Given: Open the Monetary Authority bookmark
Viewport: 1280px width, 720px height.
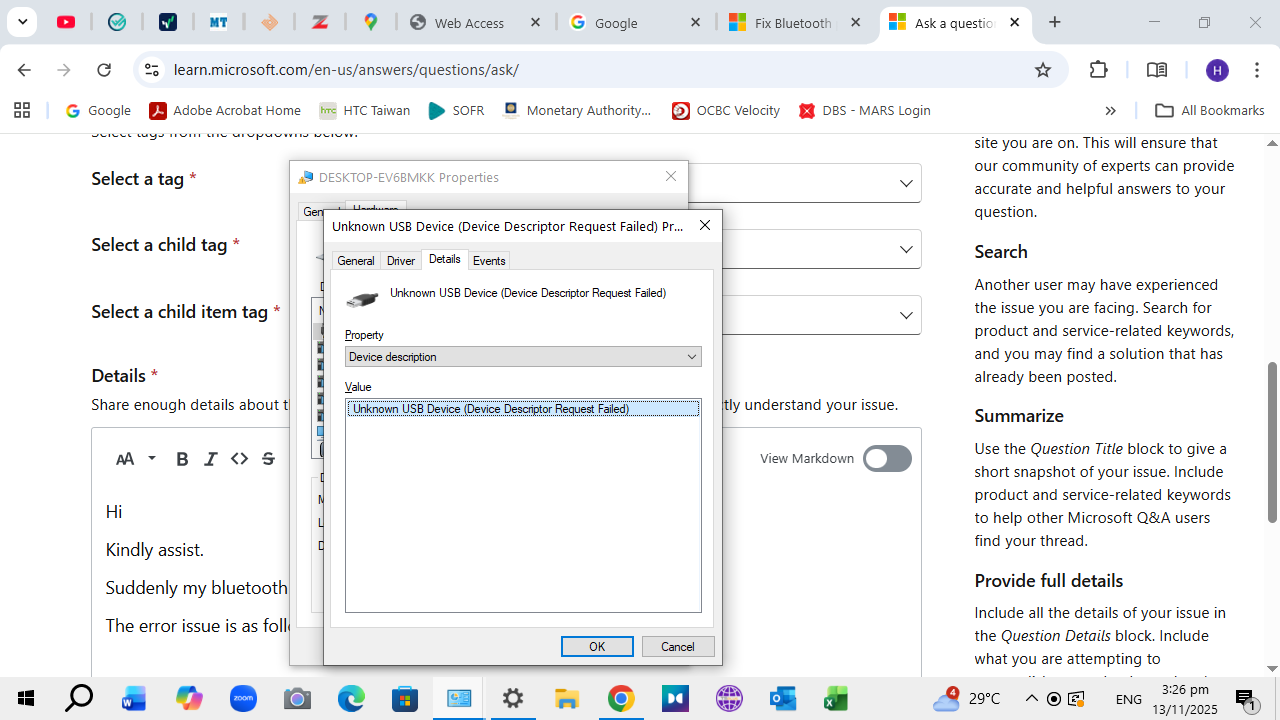Looking at the screenshot, I should [578, 111].
